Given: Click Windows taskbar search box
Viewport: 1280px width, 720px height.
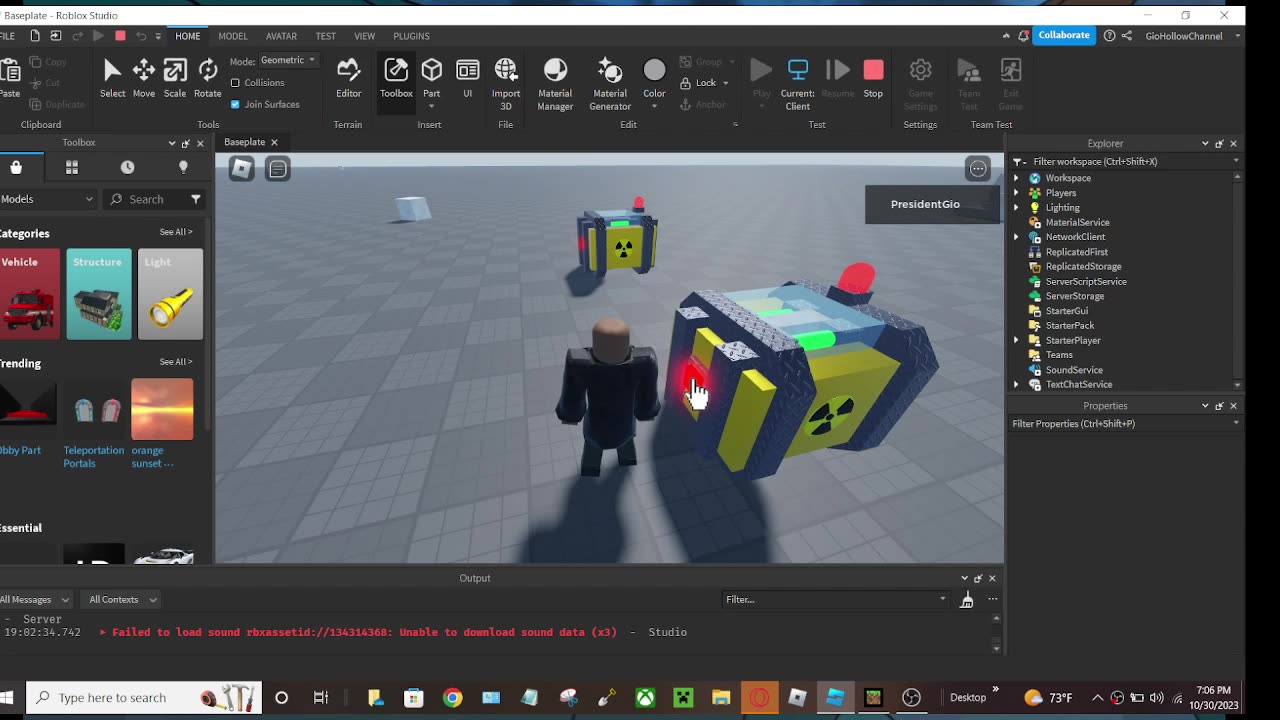Looking at the screenshot, I should [144, 698].
